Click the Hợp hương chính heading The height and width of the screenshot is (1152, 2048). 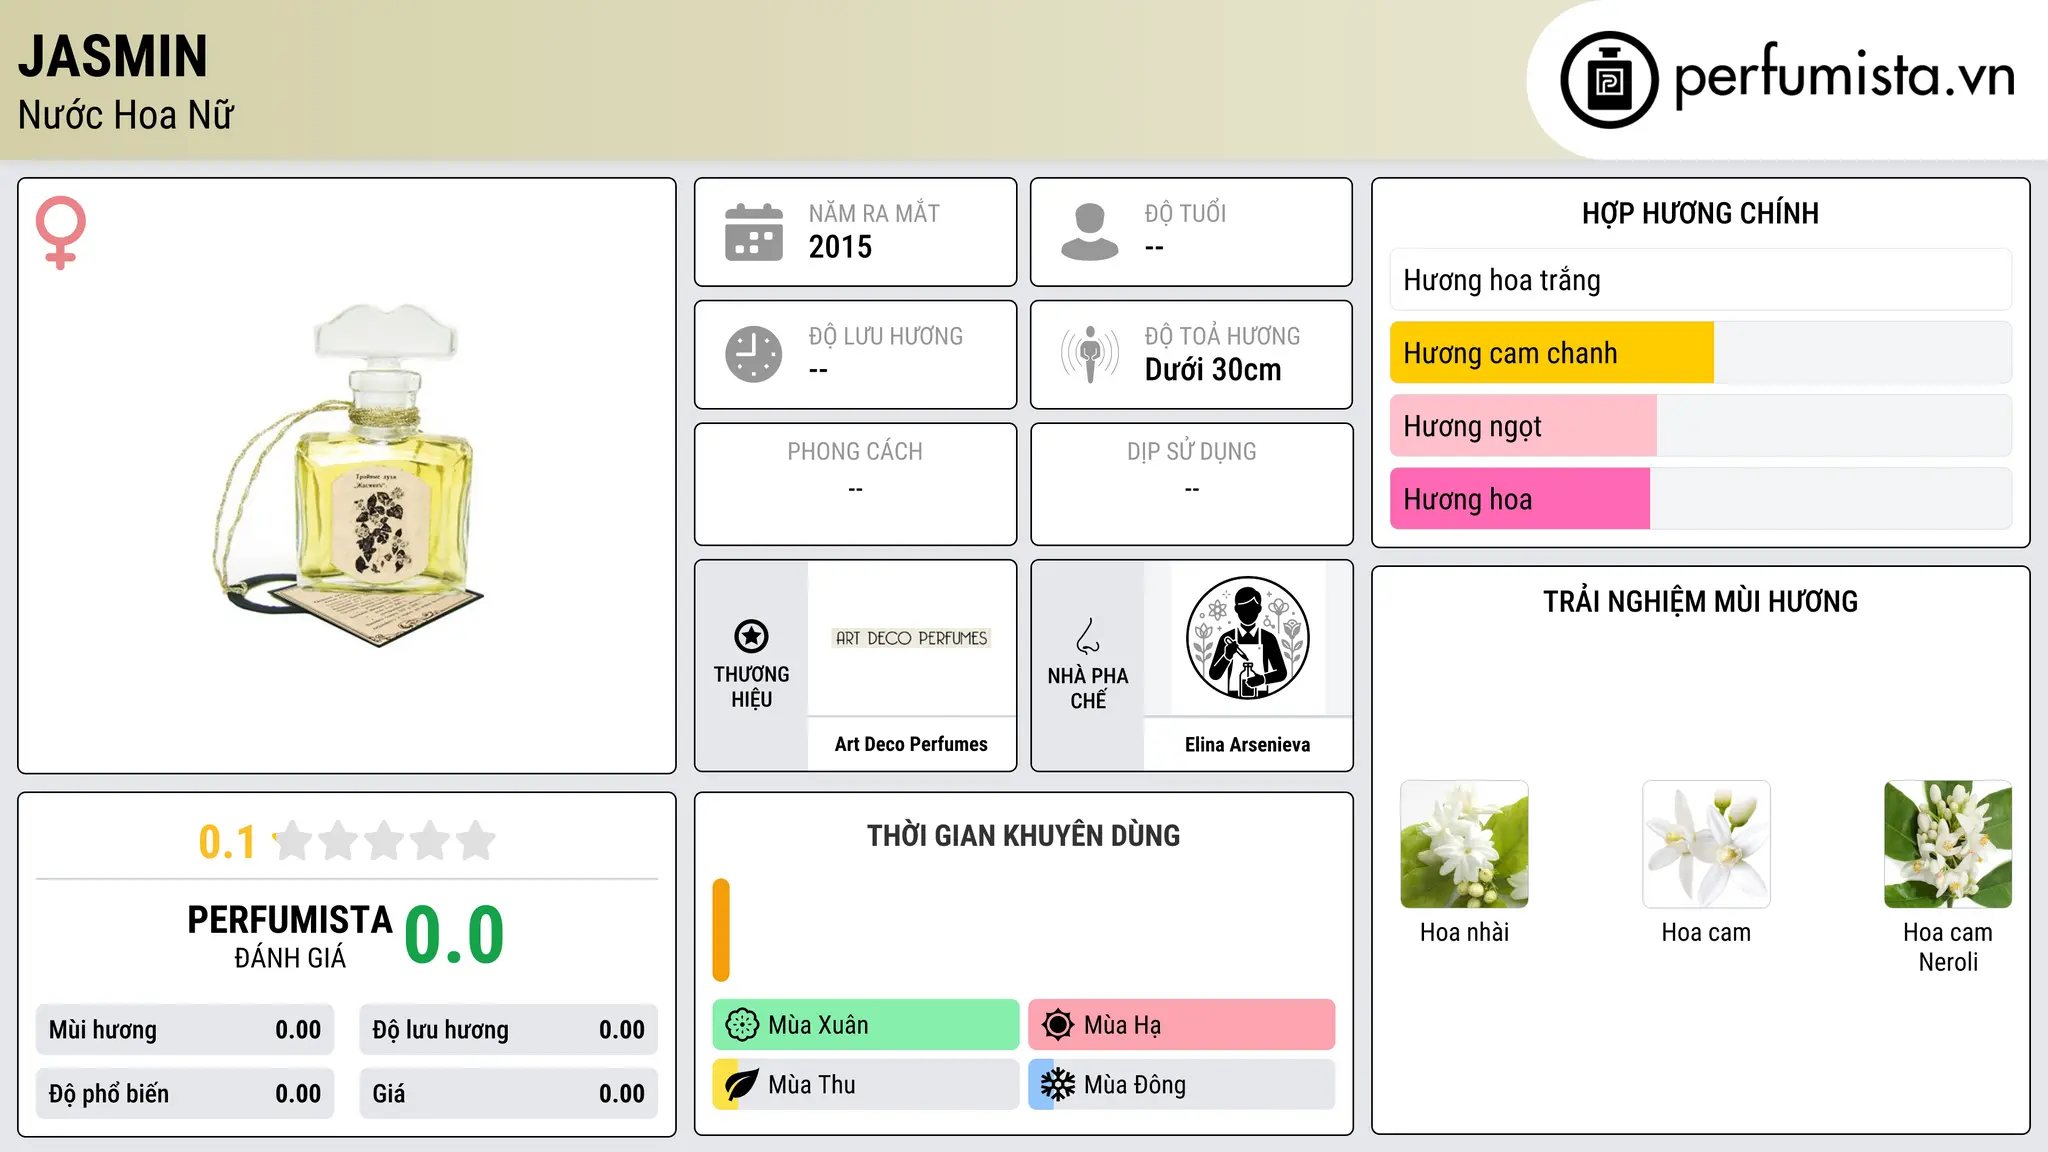pos(1700,213)
